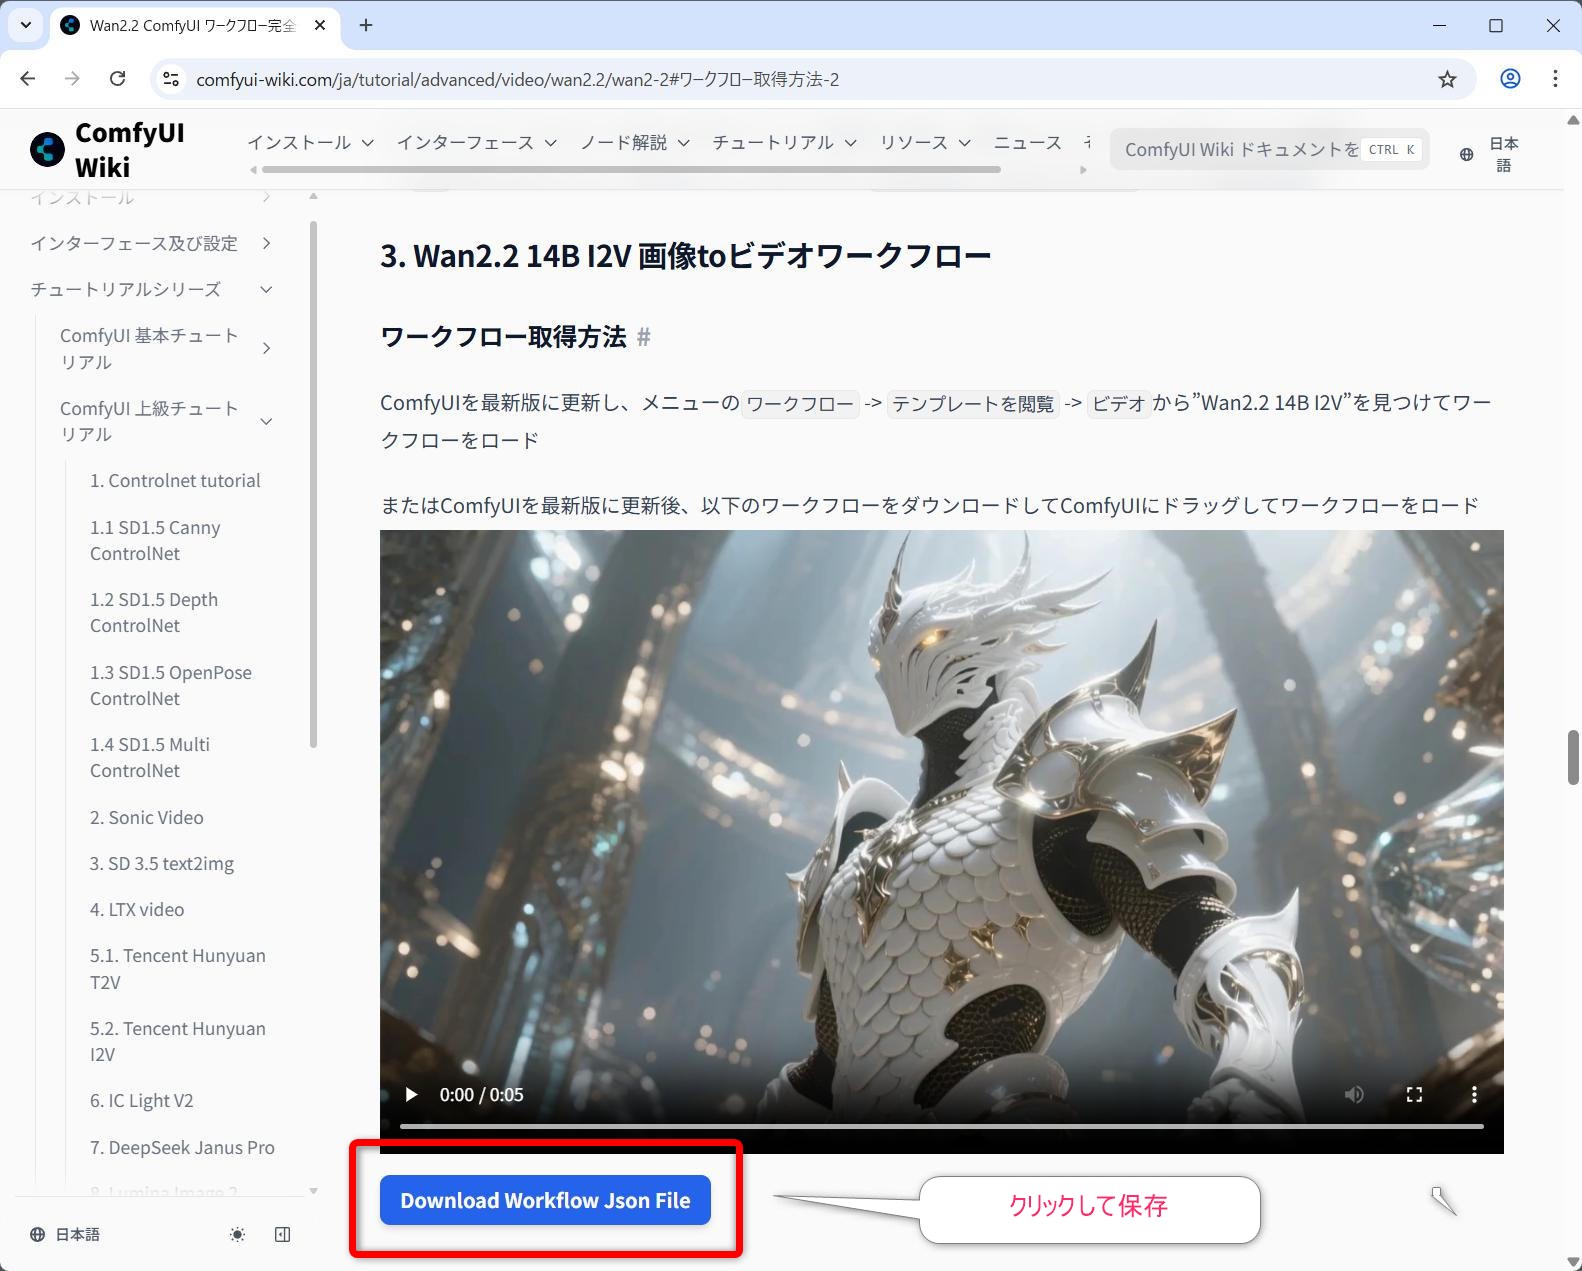Bookmark this page with star icon
1582x1271 pixels.
(x=1447, y=79)
